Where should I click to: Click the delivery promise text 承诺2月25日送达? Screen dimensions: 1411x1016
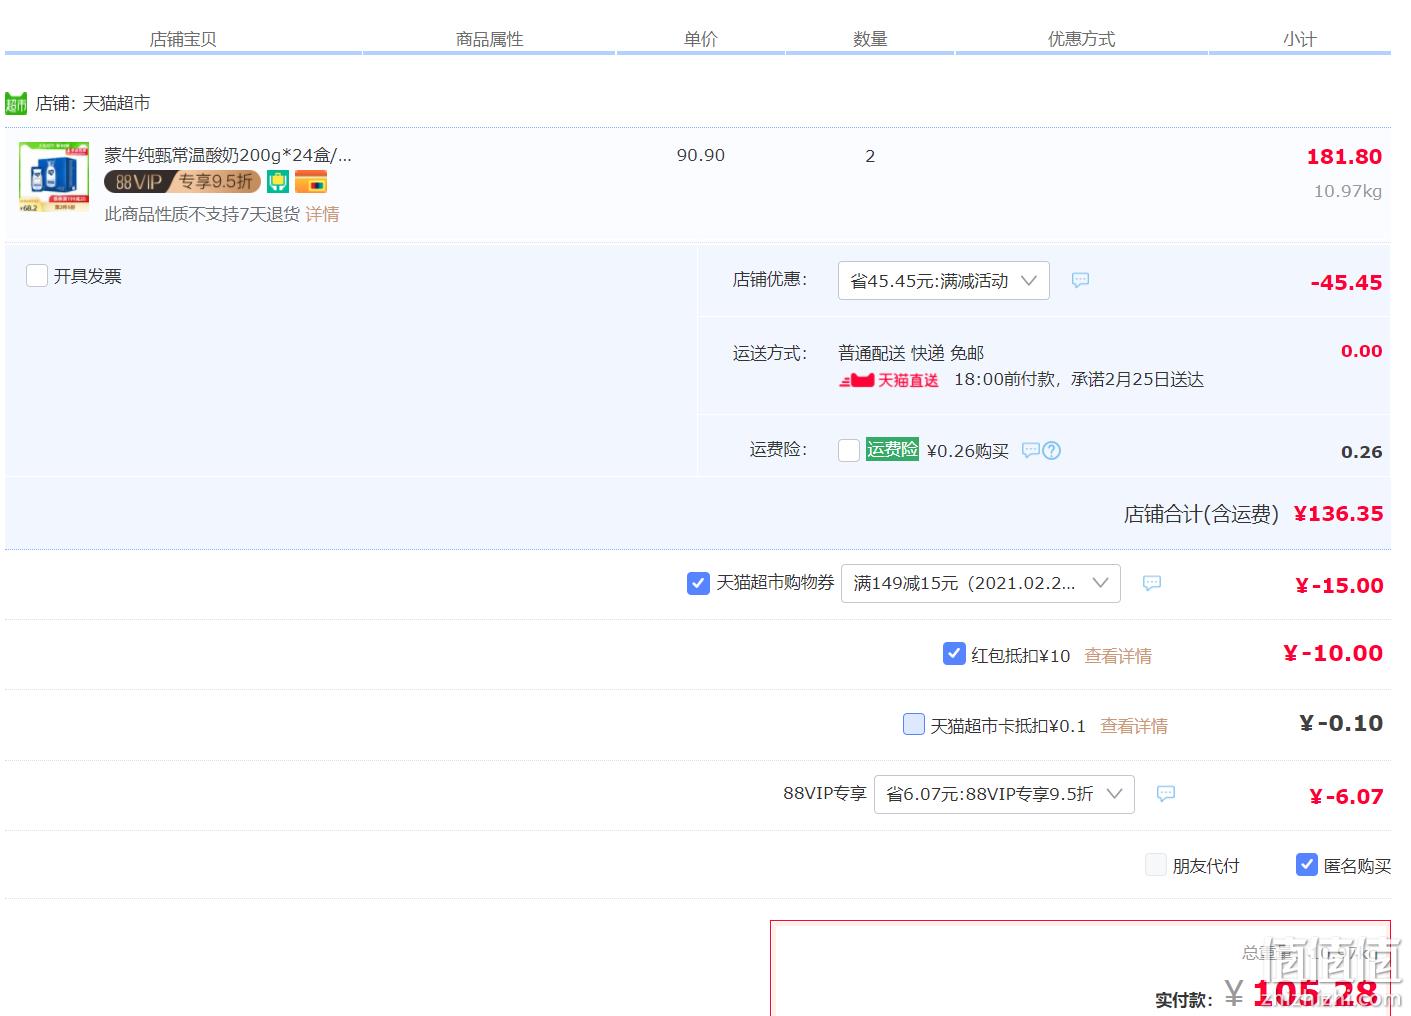pos(1137,380)
